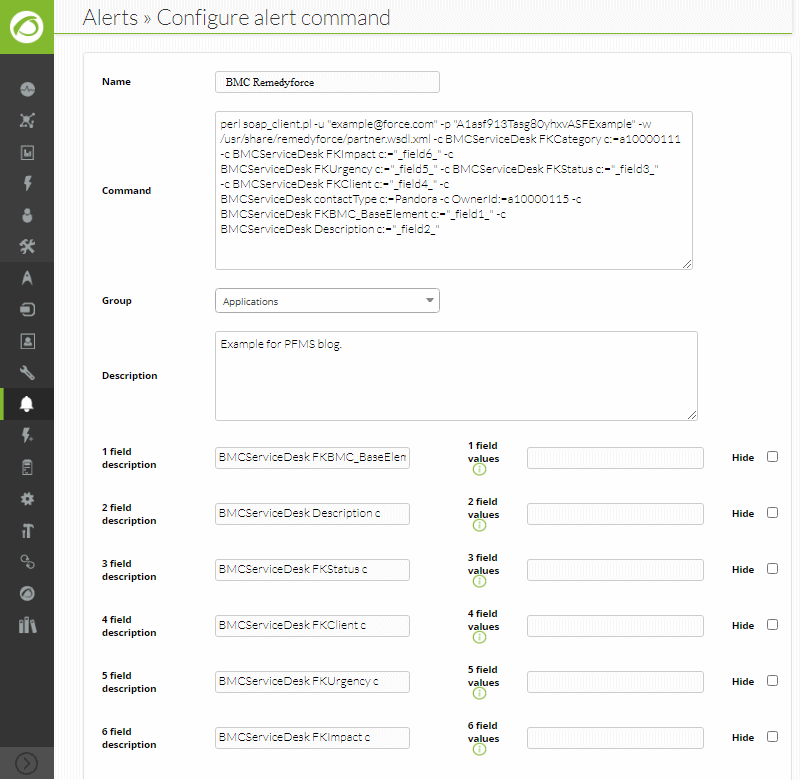The height and width of the screenshot is (780, 800).
Task: Open the letter A icon in sidebar
Action: [27, 278]
